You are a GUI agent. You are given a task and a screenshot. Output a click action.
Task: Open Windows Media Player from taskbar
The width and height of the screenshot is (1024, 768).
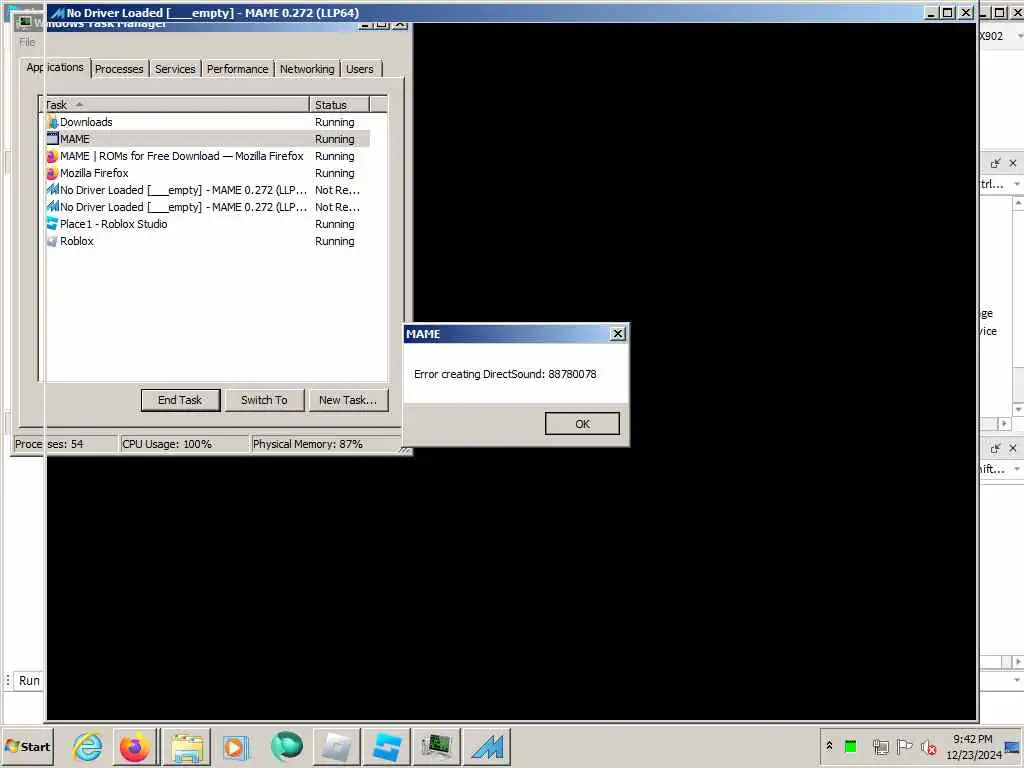[x=236, y=746]
